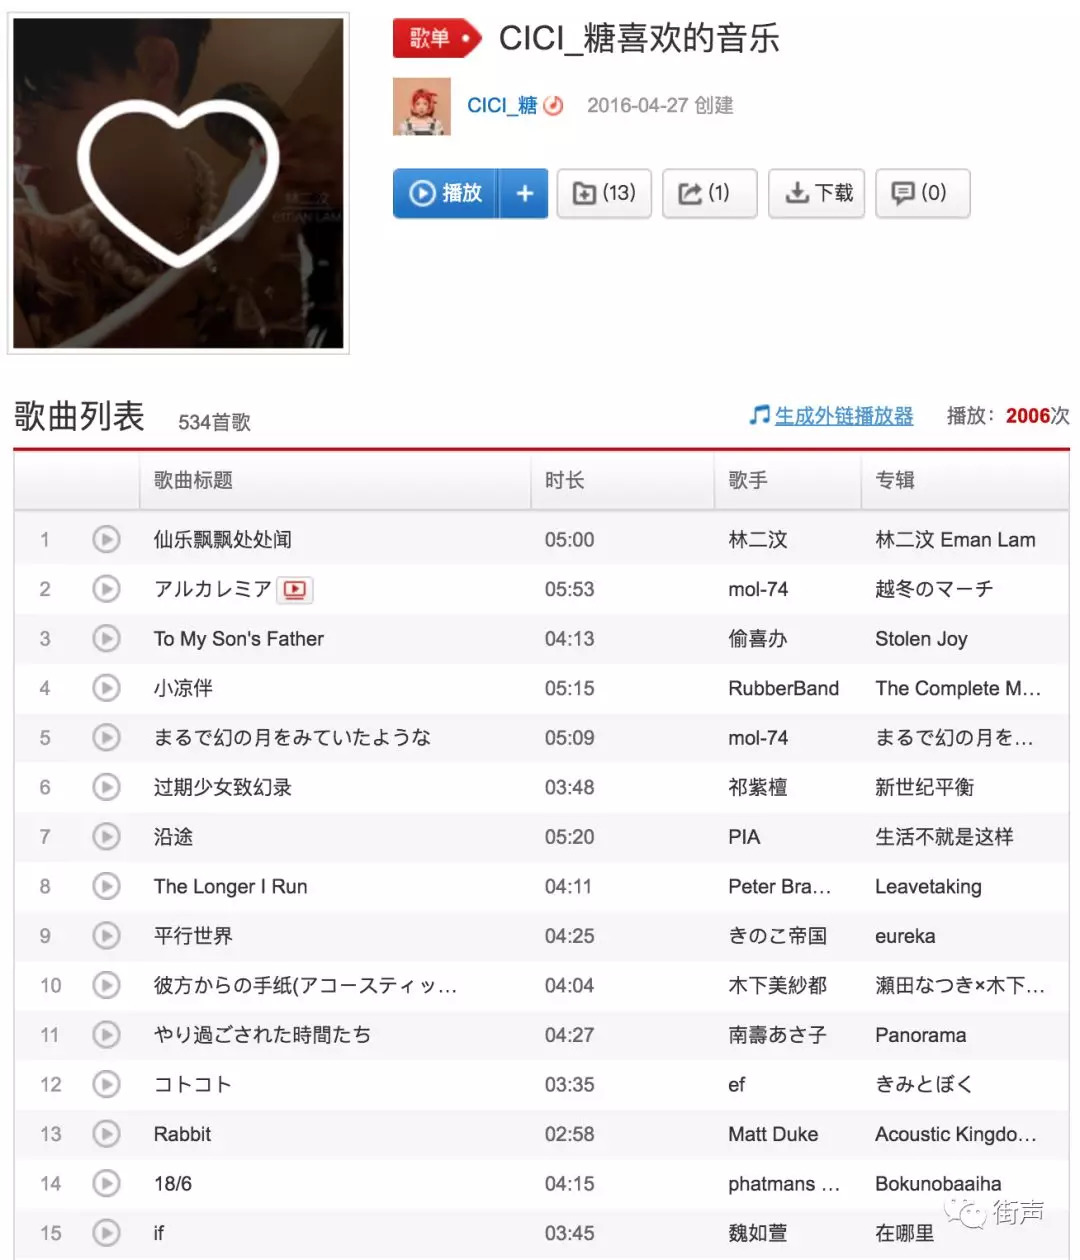The image size is (1080, 1260).
Task: Open the 生成外链播放器 link
Action: [x=844, y=416]
